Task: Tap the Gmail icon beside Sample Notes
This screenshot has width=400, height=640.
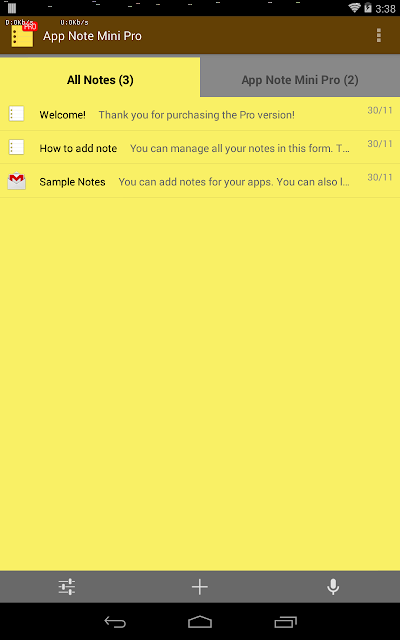Action: coord(17,181)
